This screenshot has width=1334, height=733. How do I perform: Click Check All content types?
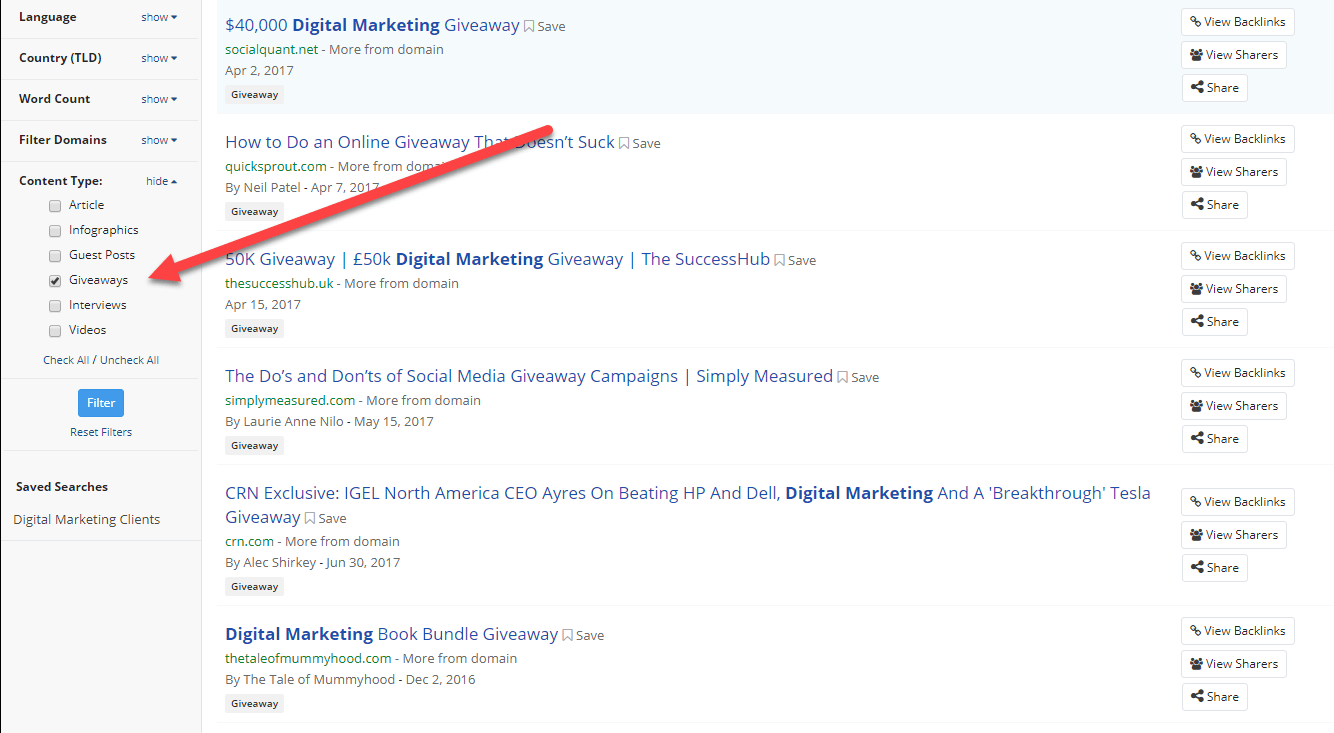point(66,360)
